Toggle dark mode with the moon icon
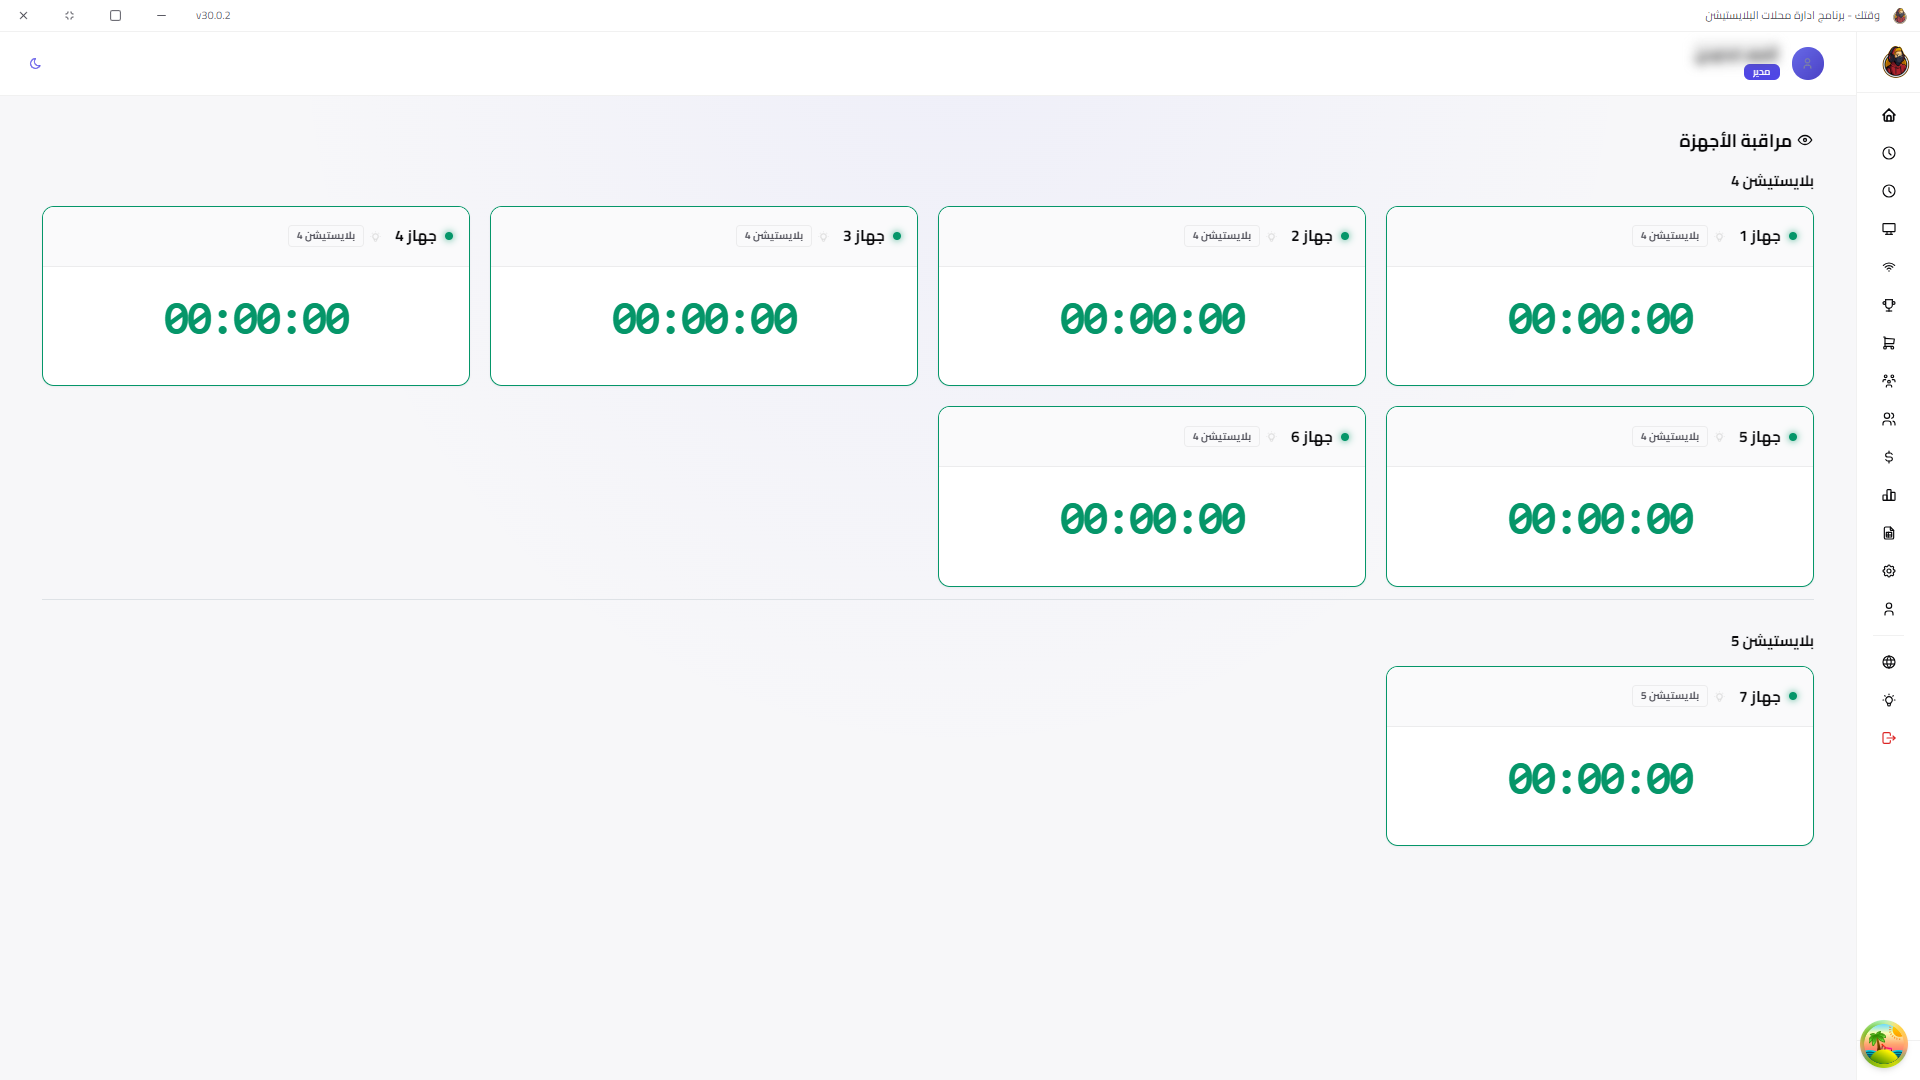1920x1080 pixels. pos(36,64)
